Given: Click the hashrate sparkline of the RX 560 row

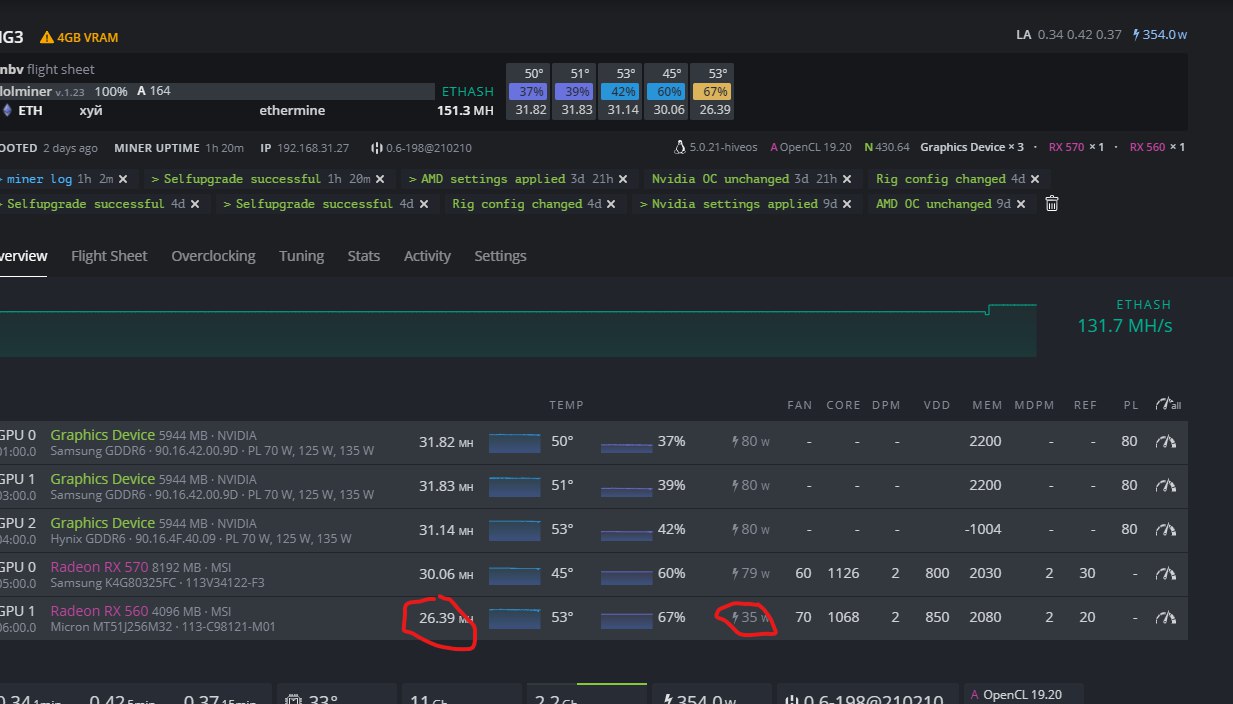Looking at the screenshot, I should [x=514, y=617].
